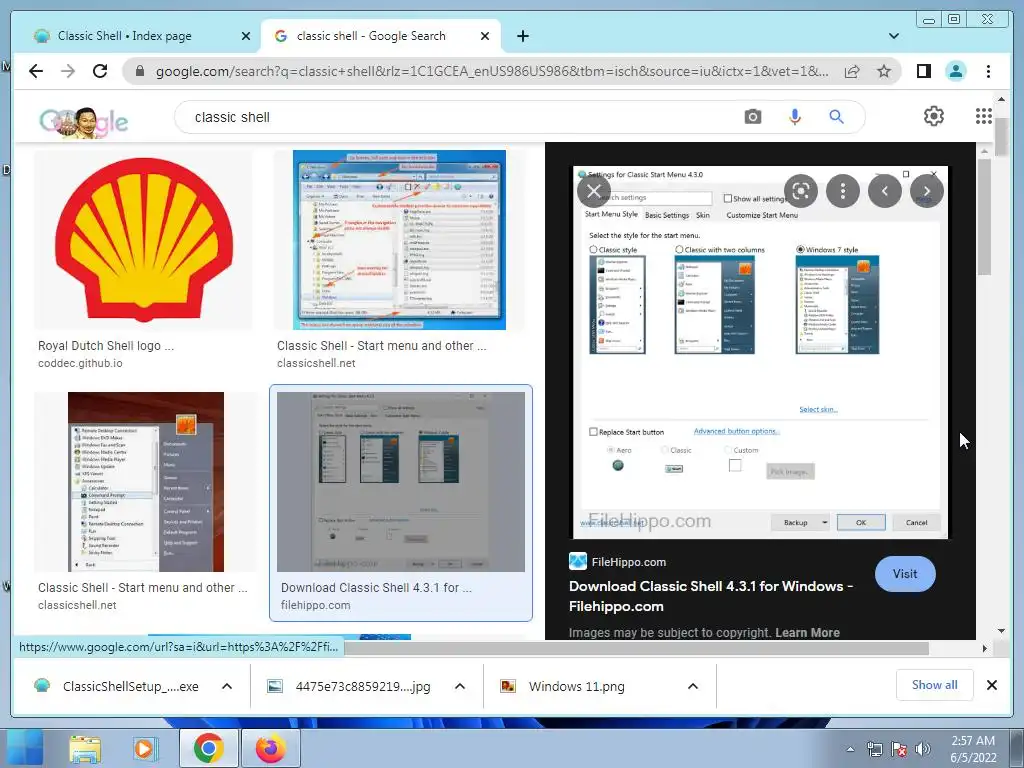Click Visit button for FileHippo
This screenshot has width=1024, height=768.
(x=904, y=573)
